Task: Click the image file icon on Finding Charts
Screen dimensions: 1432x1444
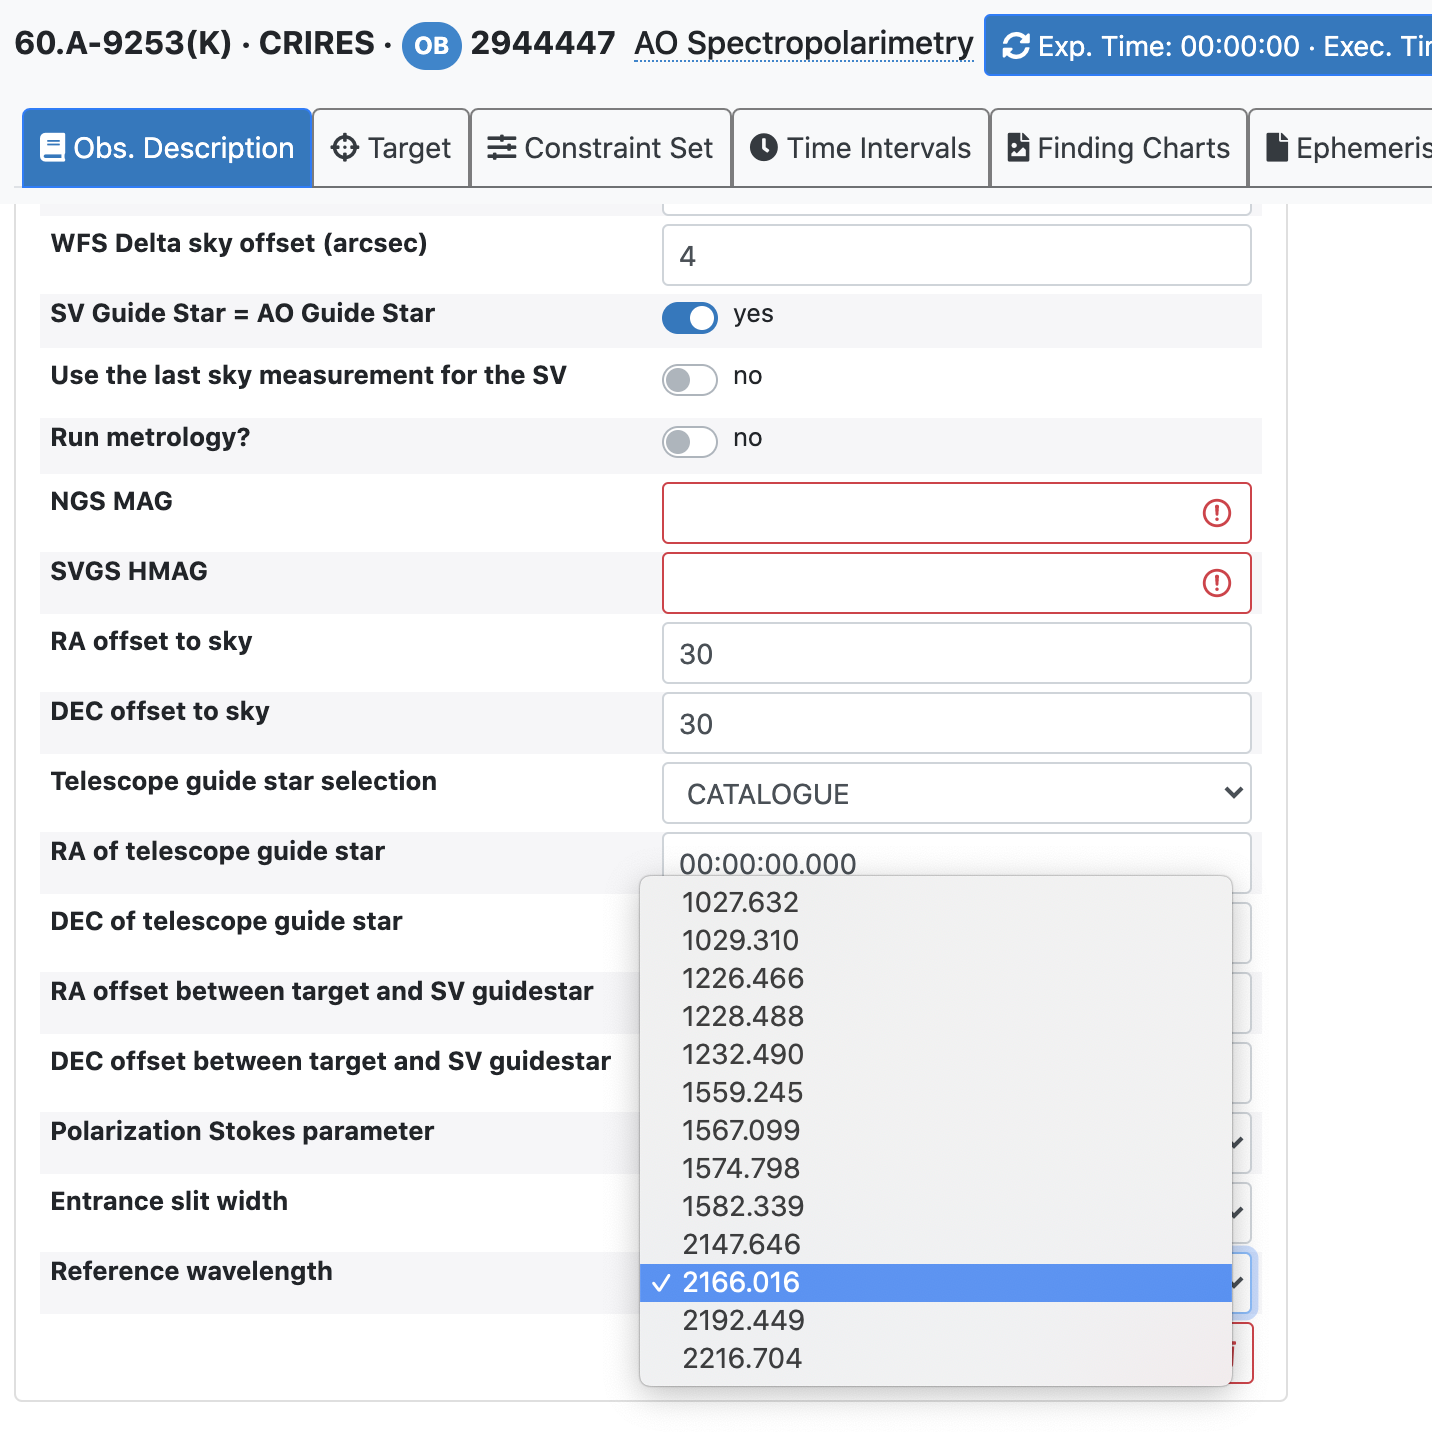Action: 1018,148
